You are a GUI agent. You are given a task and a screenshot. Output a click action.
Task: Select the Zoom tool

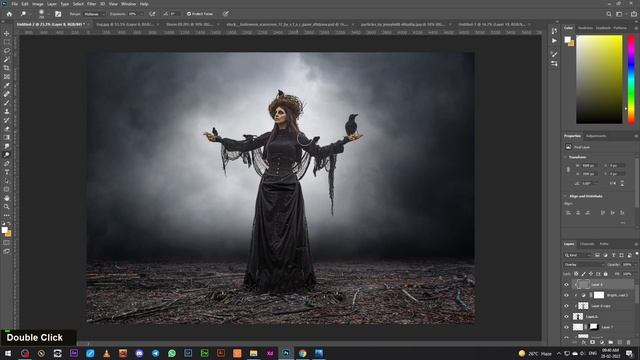(7, 207)
